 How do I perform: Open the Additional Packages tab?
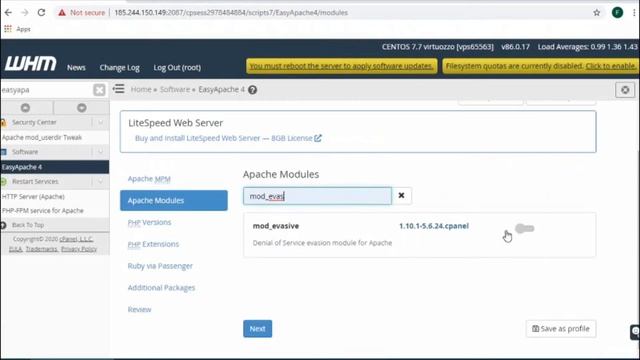[x=161, y=288]
